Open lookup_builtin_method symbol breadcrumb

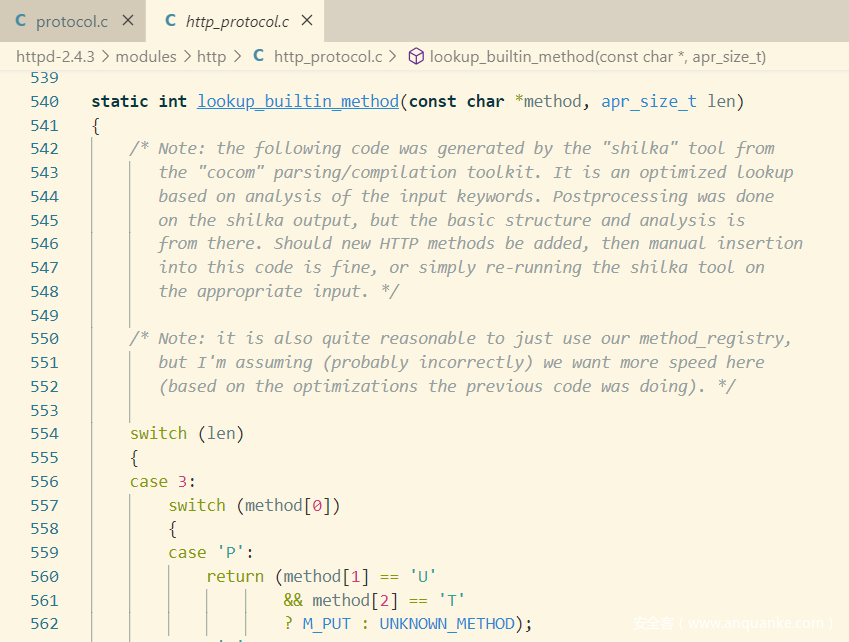tap(597, 56)
